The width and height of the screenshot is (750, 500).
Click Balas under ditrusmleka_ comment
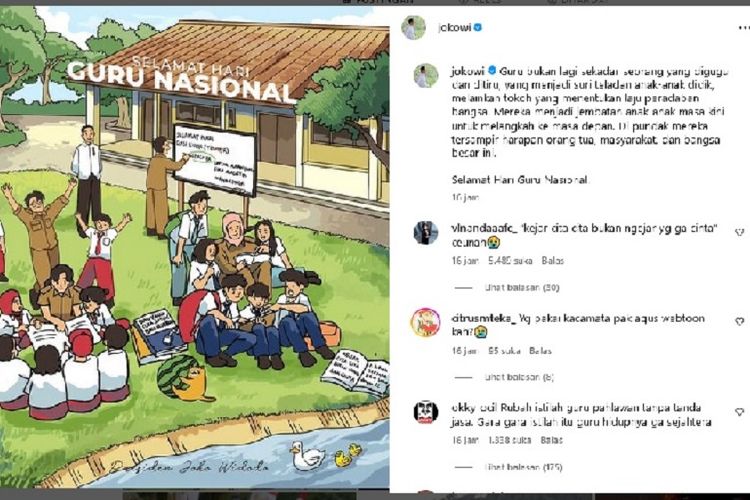click(x=540, y=351)
